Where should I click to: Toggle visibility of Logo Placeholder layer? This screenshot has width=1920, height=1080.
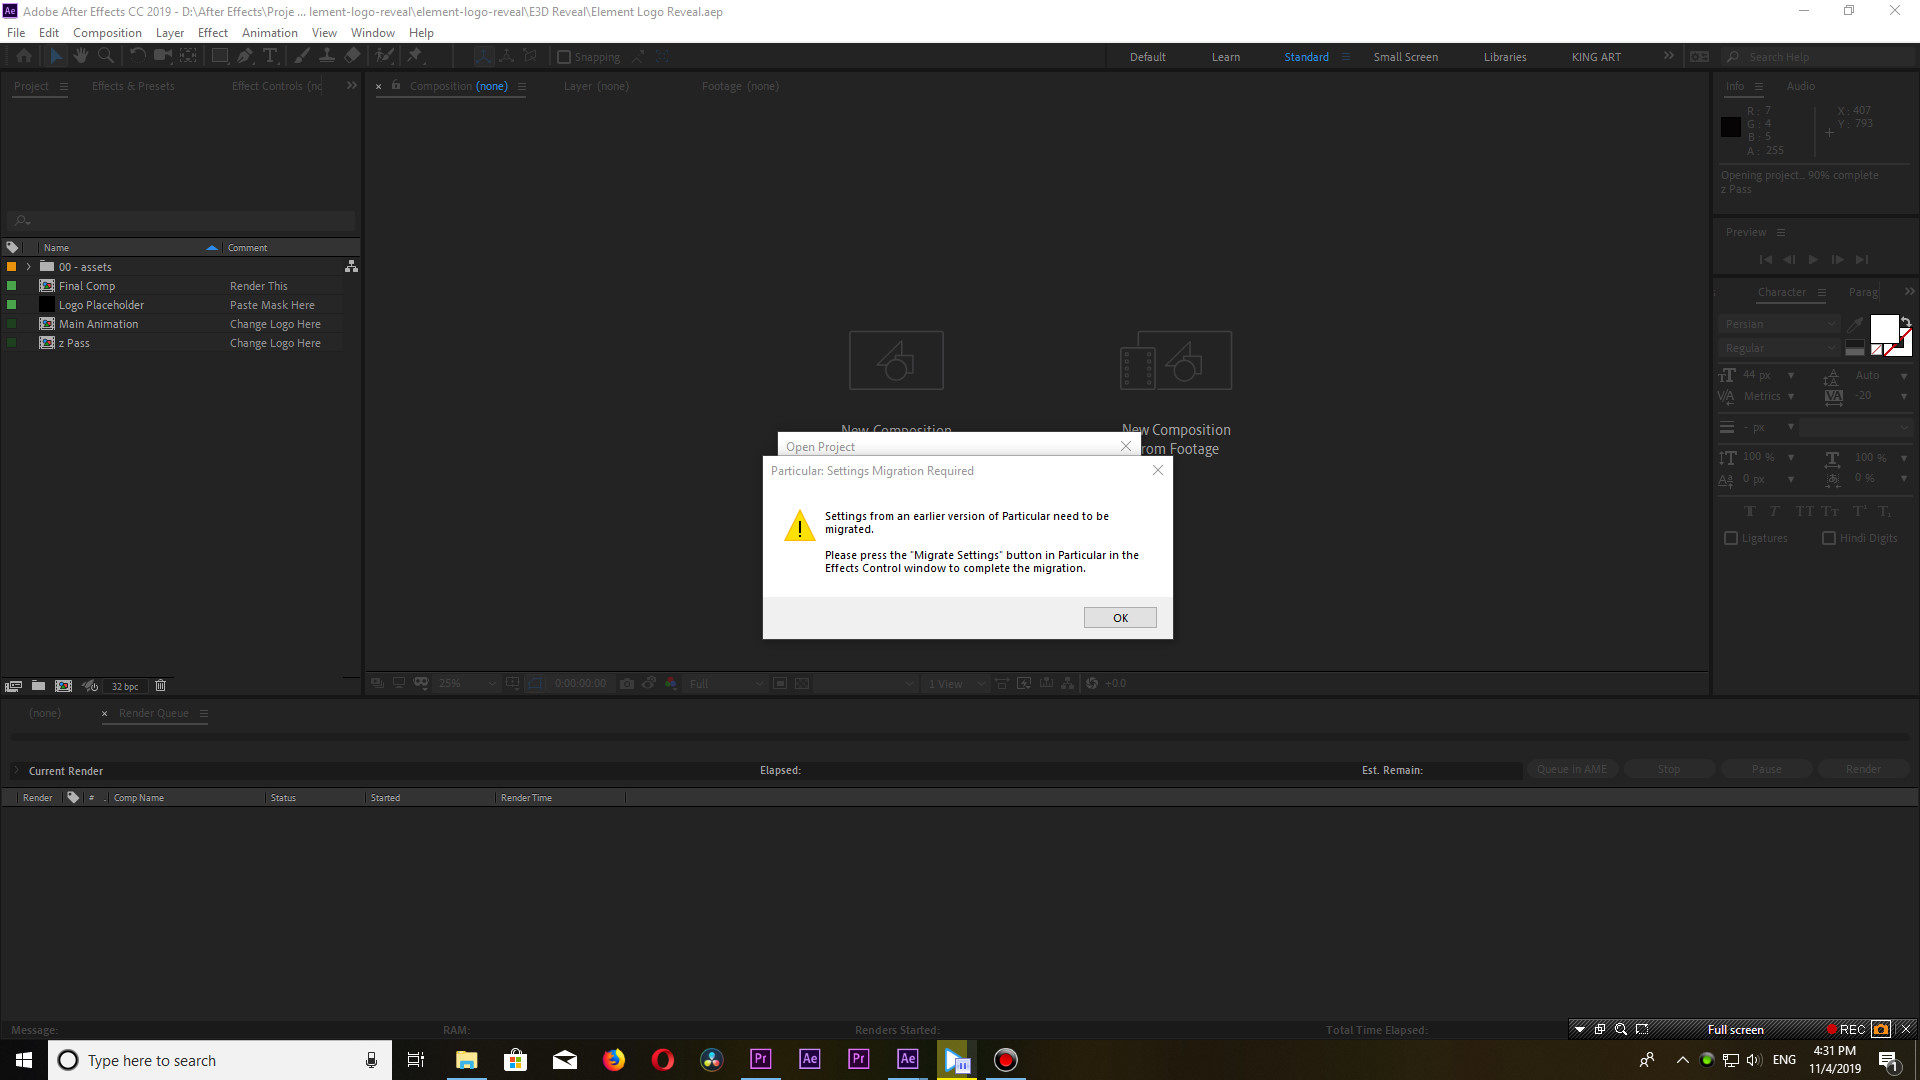coord(11,305)
